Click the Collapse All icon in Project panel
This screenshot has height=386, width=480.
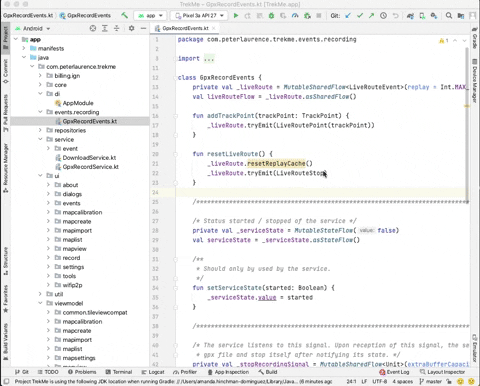(116, 28)
